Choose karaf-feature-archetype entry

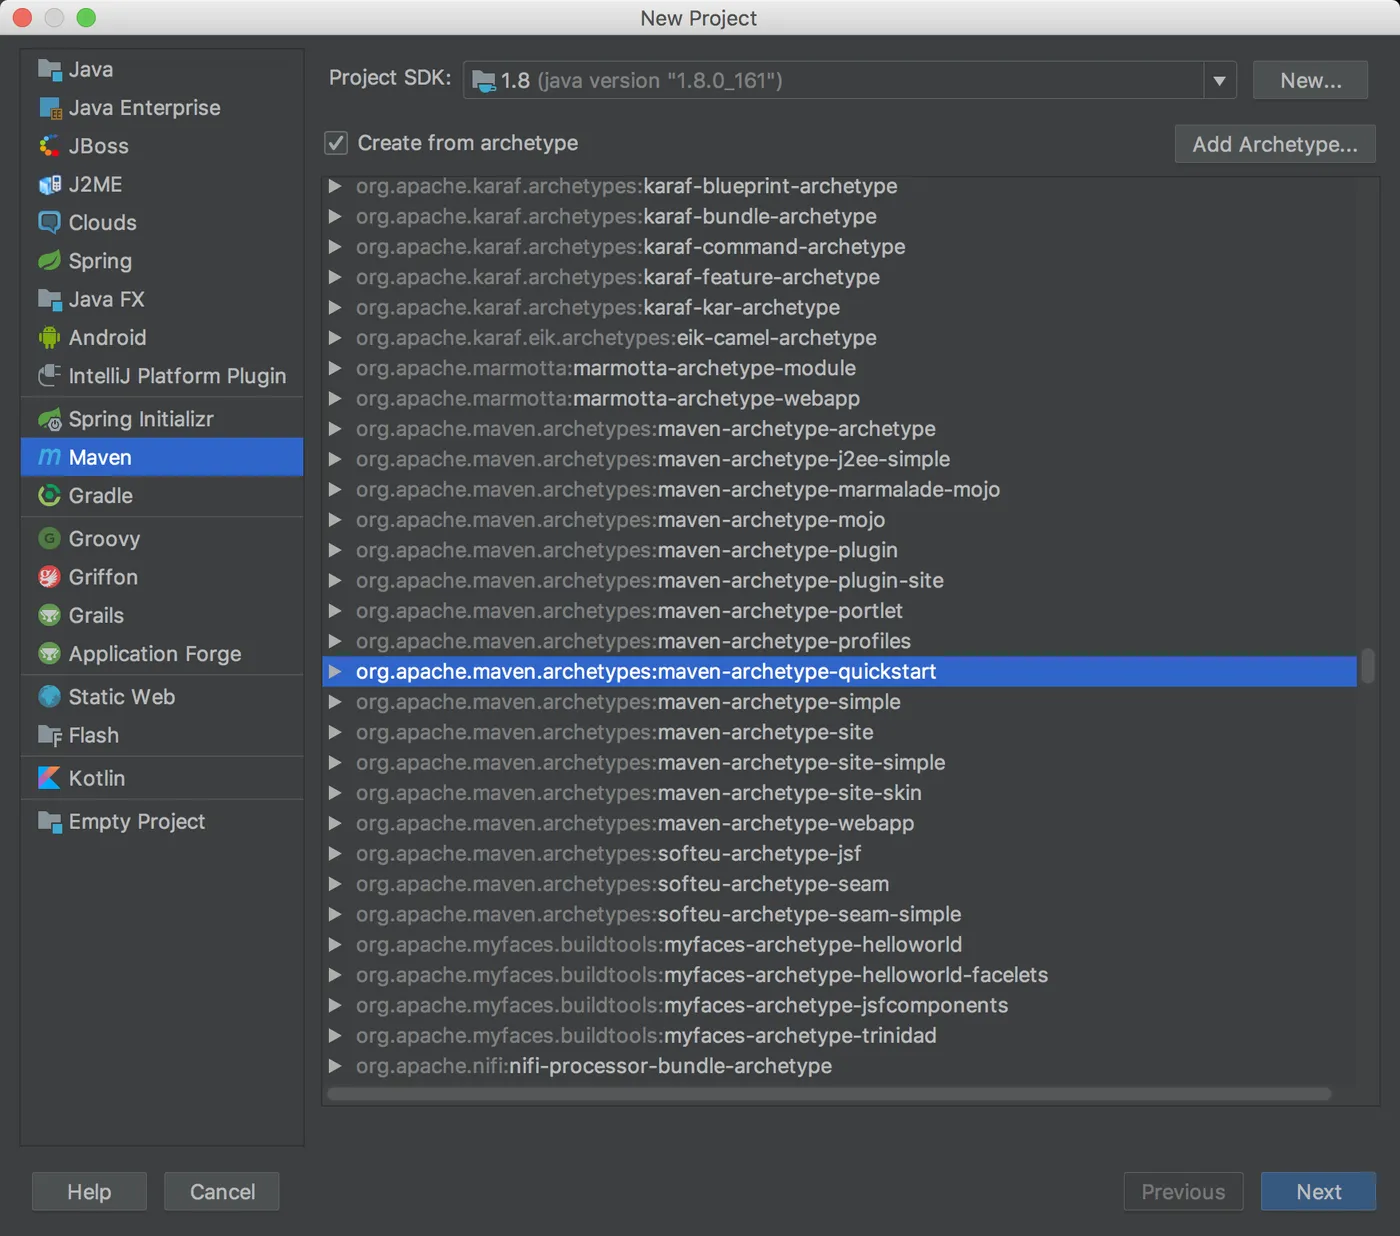click(x=840, y=277)
